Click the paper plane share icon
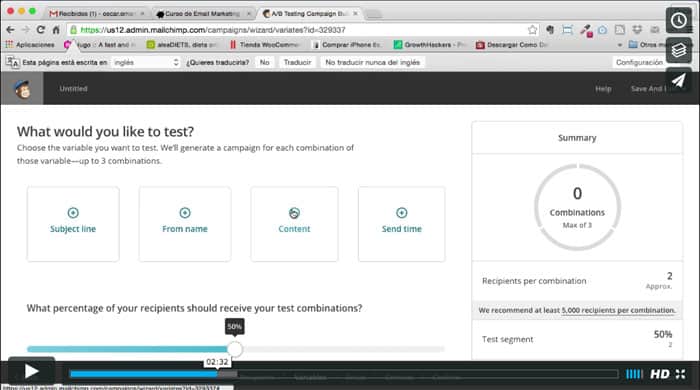Viewport: 700px width, 390px height. (x=679, y=80)
